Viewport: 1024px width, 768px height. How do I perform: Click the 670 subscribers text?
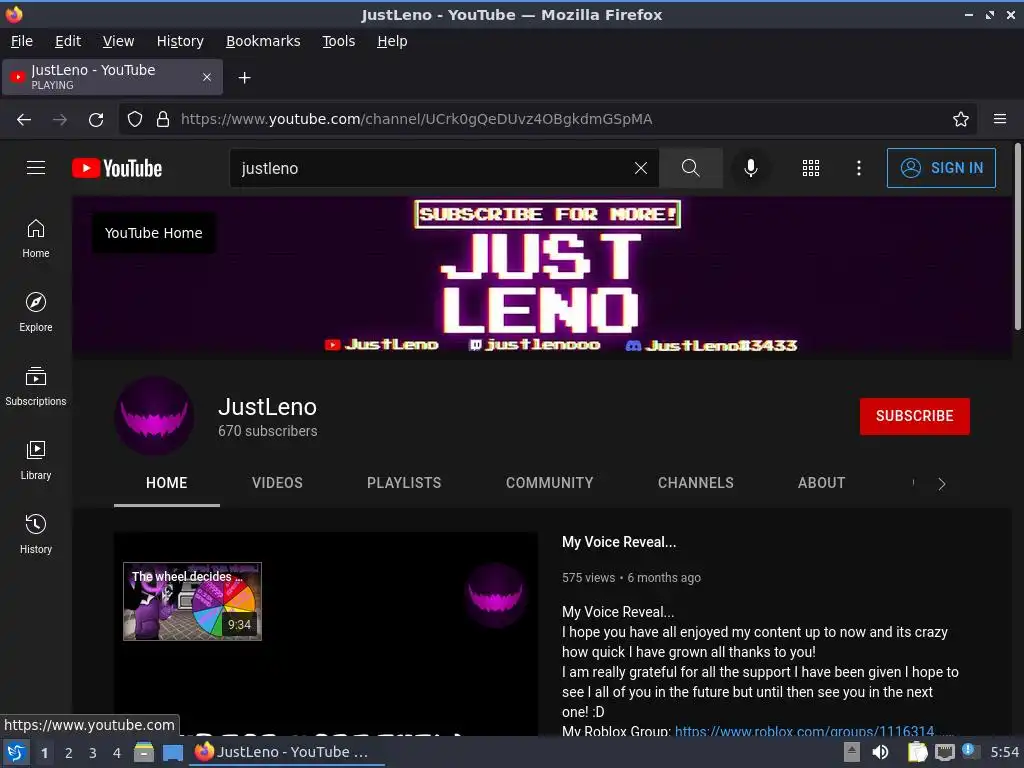268,431
